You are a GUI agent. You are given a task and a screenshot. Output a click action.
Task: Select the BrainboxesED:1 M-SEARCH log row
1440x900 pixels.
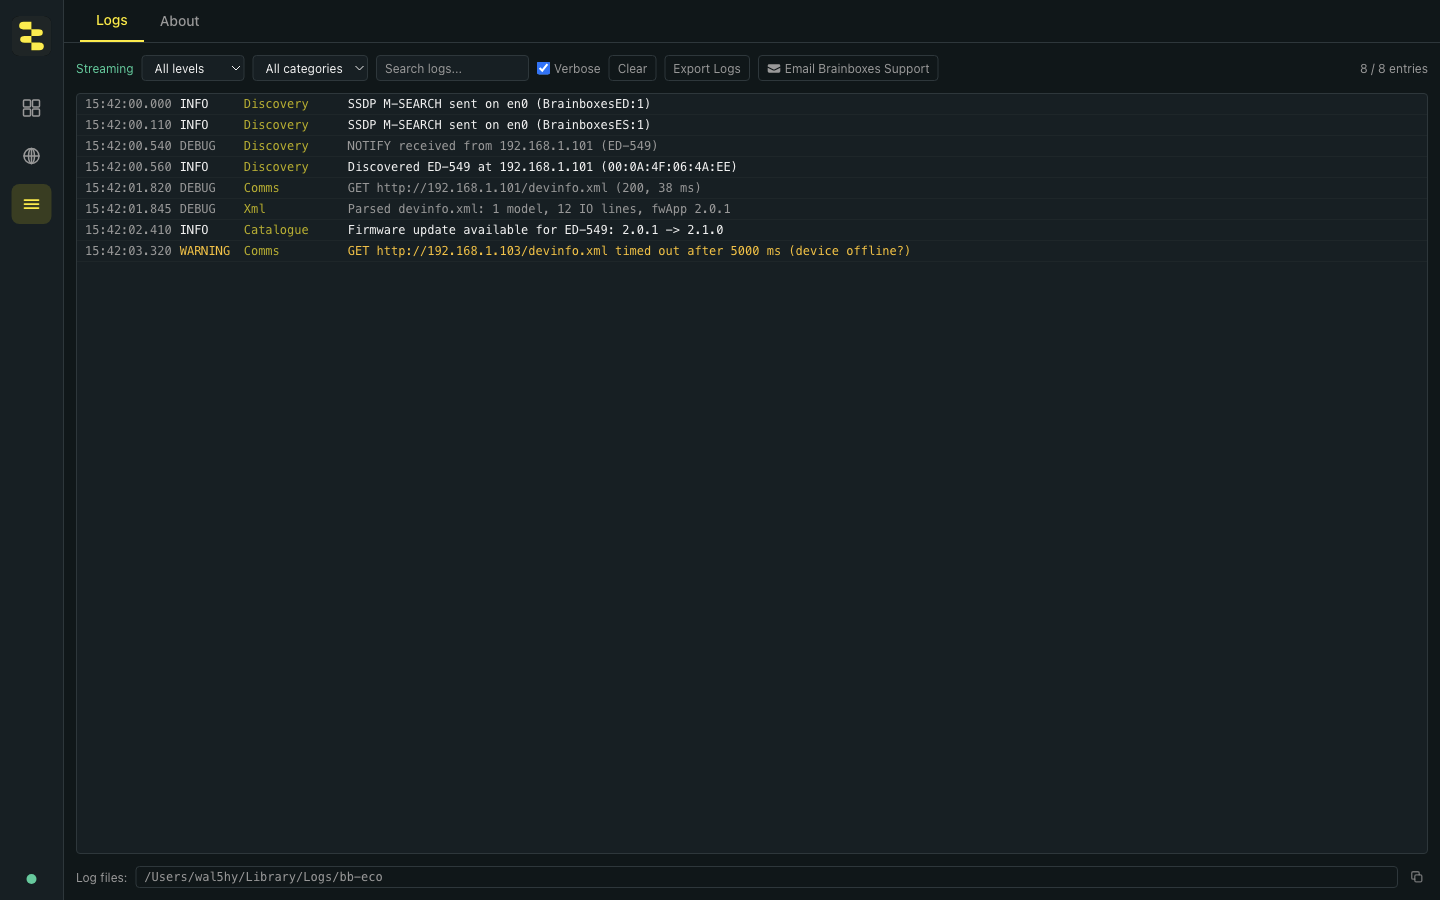point(752,104)
